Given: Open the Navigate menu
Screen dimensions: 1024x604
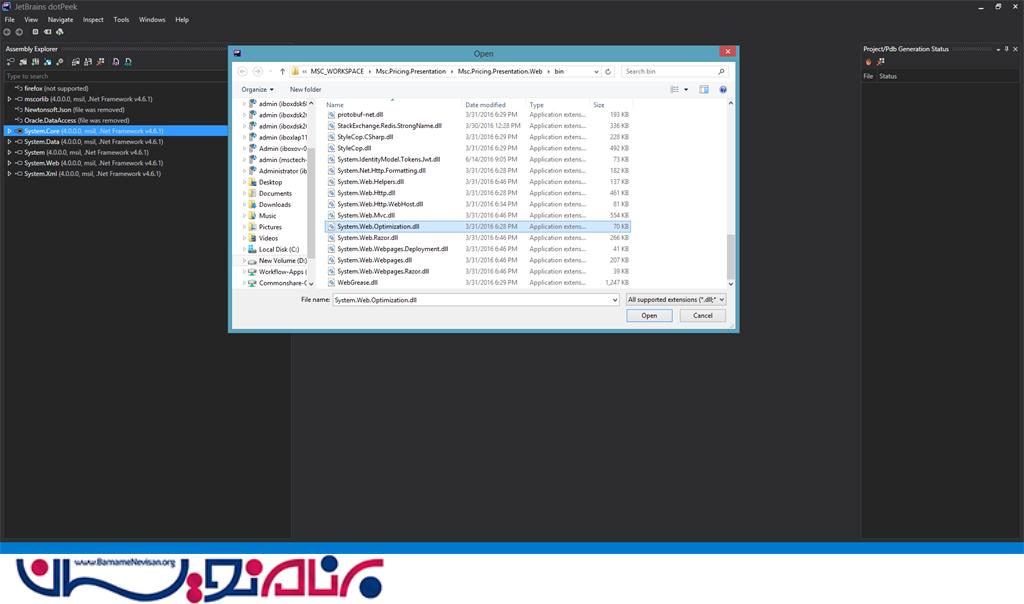Looking at the screenshot, I should [x=60, y=20].
